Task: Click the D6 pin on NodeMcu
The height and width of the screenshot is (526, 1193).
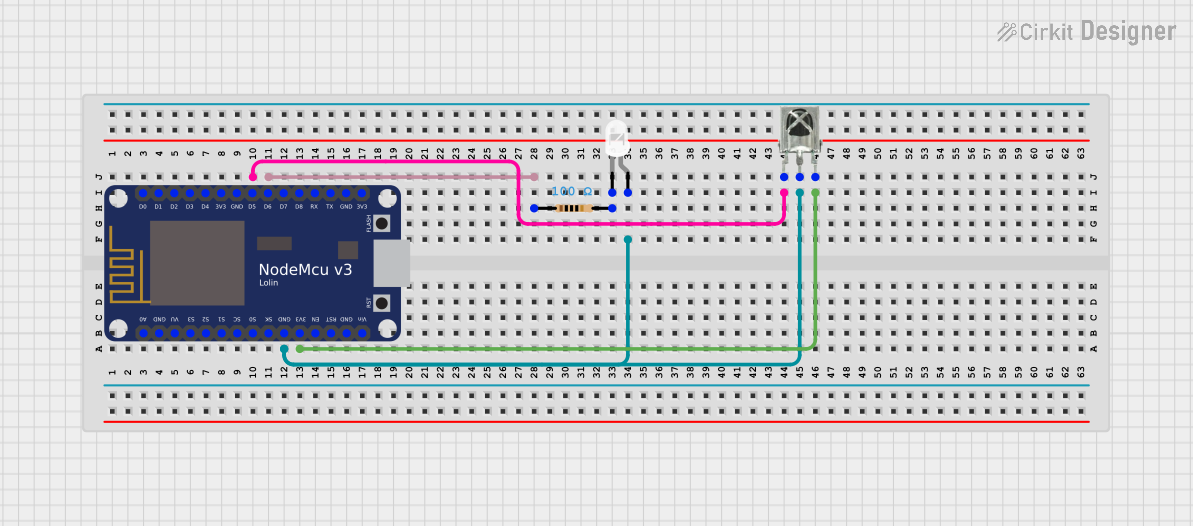Action: tap(268, 193)
